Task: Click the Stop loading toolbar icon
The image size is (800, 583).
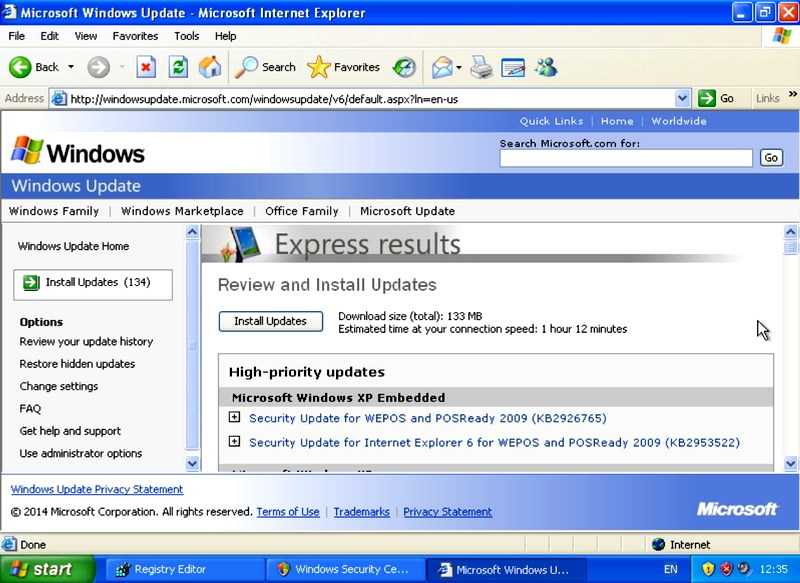Action: point(146,67)
